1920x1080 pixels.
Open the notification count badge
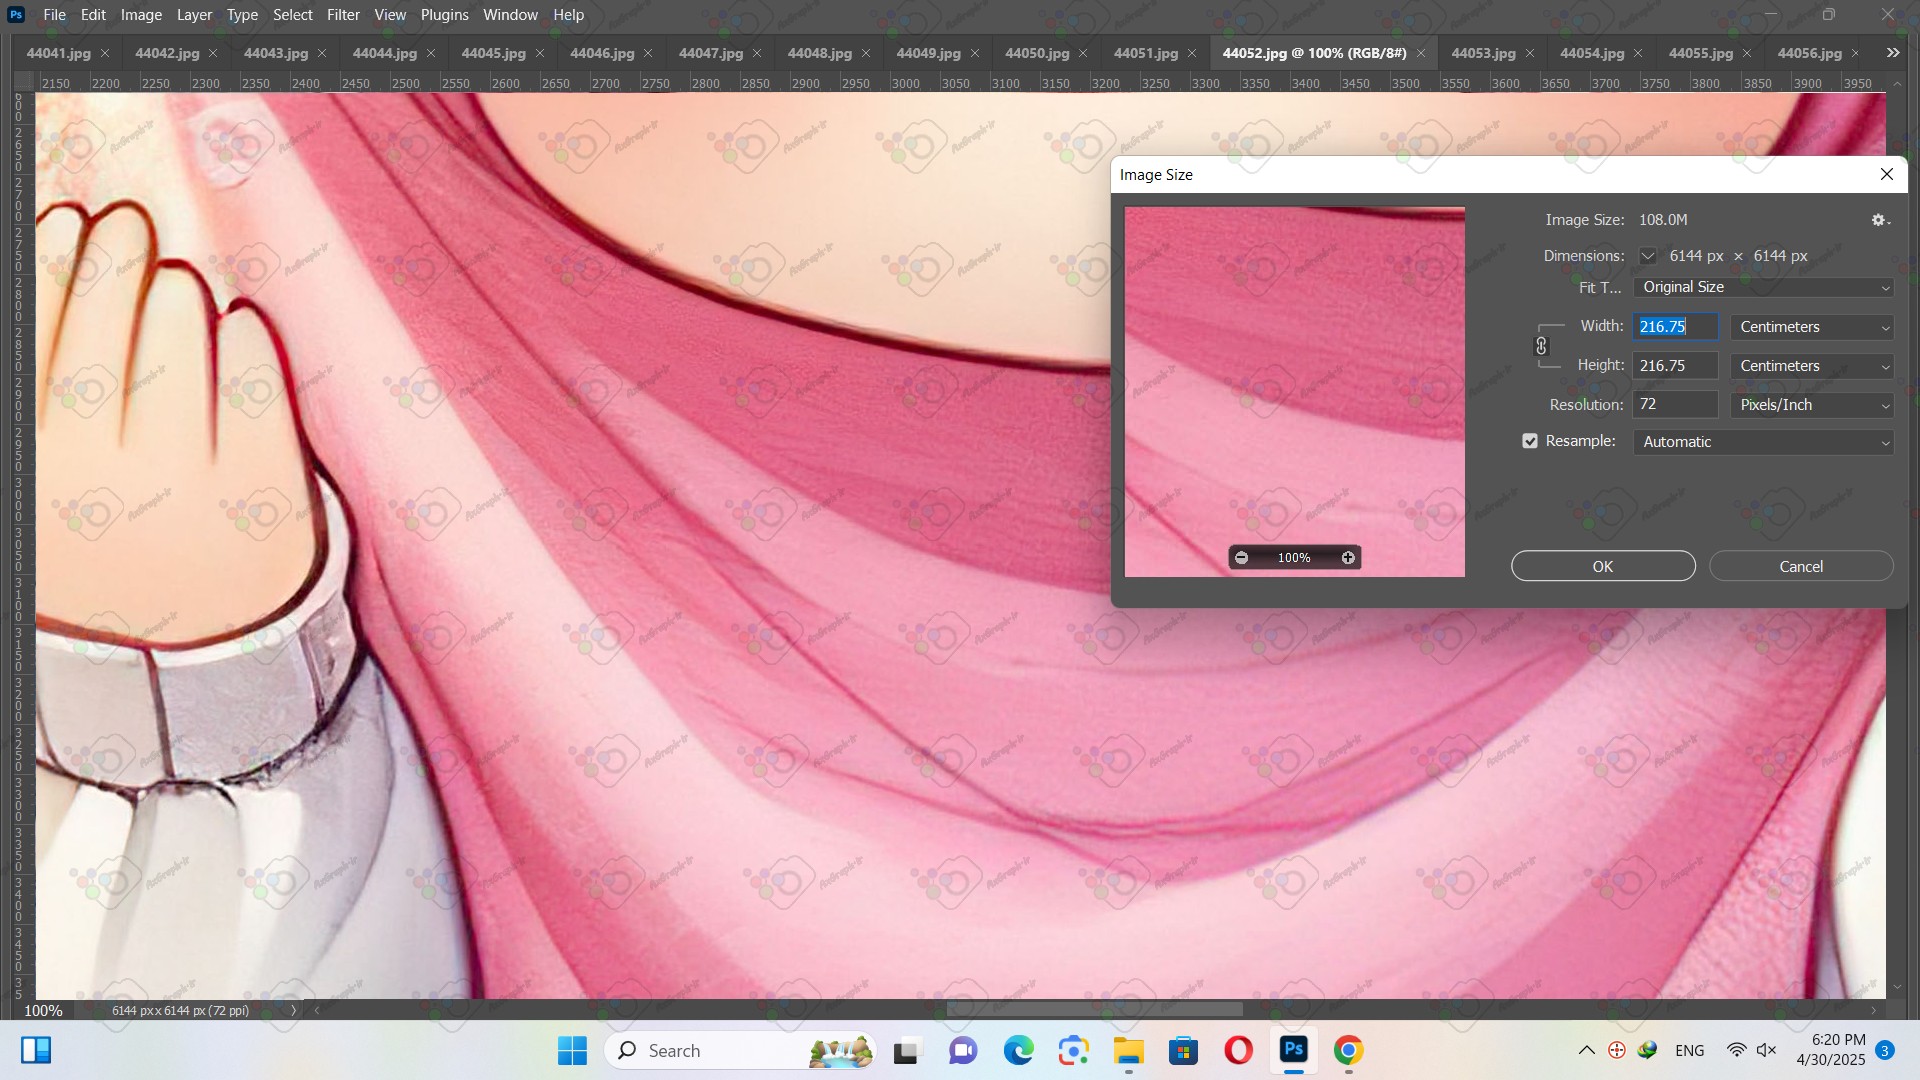coord(1885,1050)
